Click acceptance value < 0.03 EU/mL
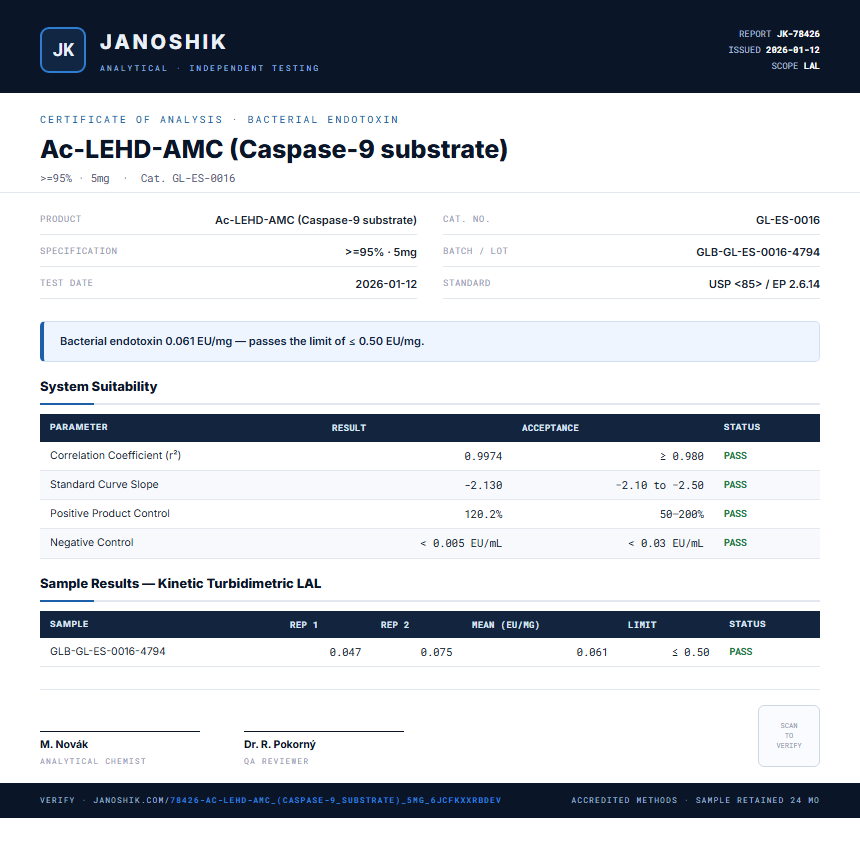 point(665,544)
